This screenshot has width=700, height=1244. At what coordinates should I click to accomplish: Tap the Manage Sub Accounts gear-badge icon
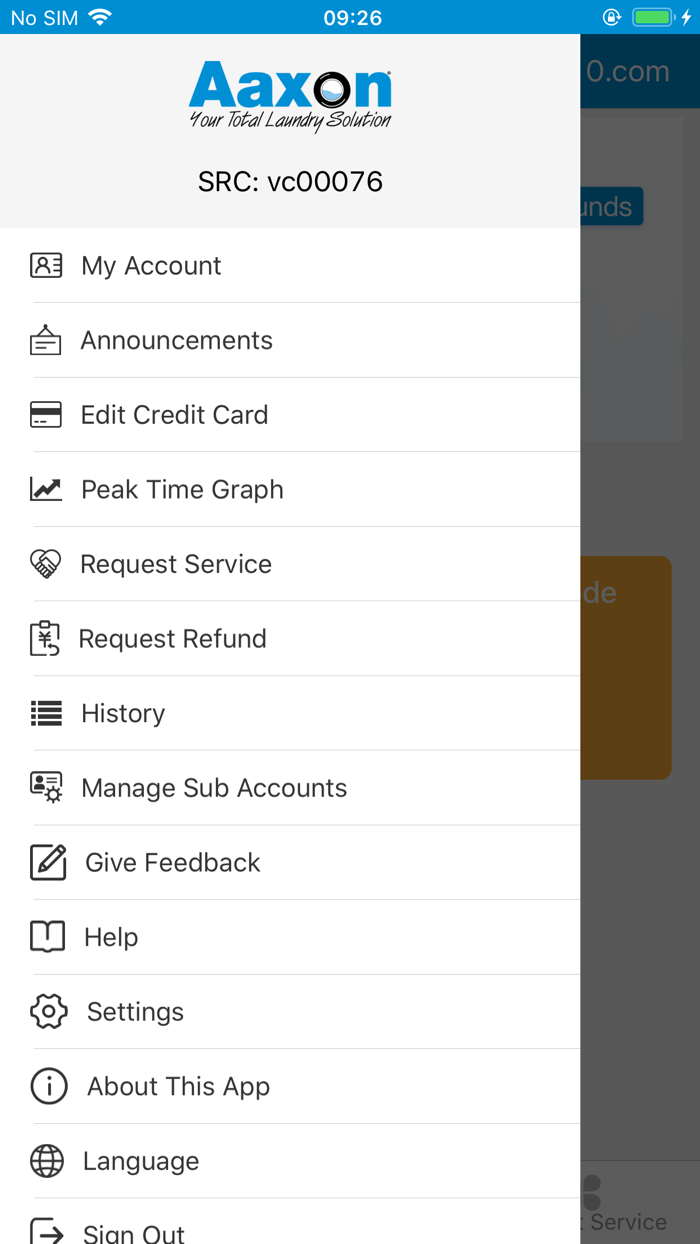(x=46, y=787)
